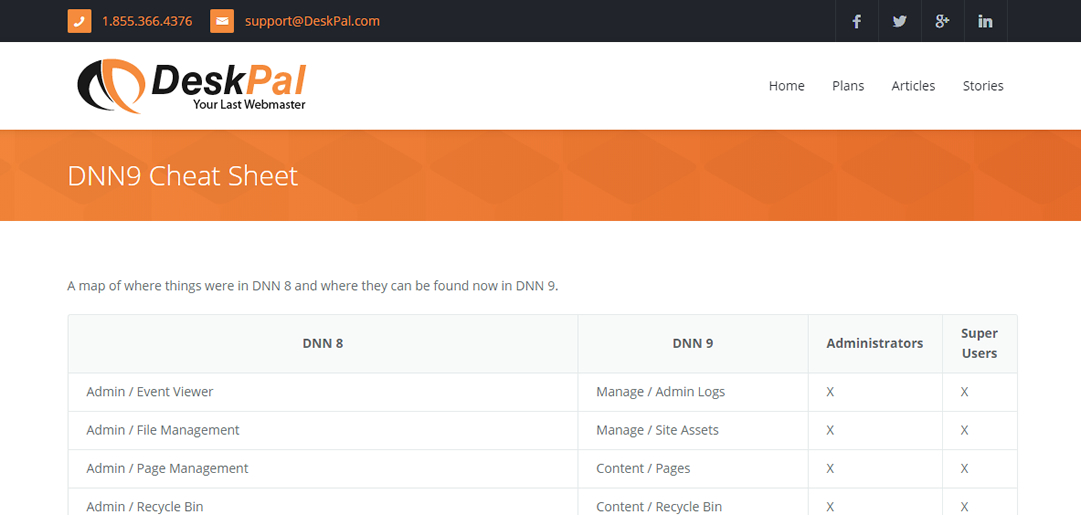Click the Admin / Event Viewer cell

[x=150, y=392]
